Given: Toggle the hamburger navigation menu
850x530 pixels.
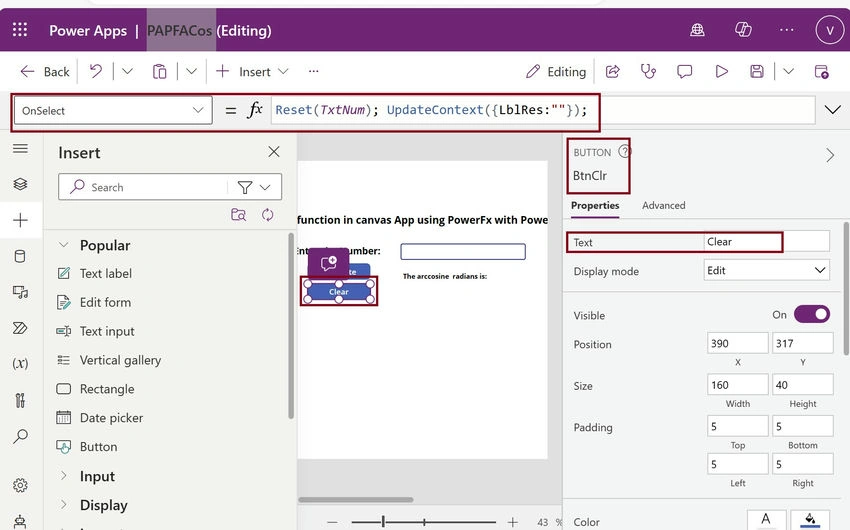Looking at the screenshot, I should click(20, 148).
